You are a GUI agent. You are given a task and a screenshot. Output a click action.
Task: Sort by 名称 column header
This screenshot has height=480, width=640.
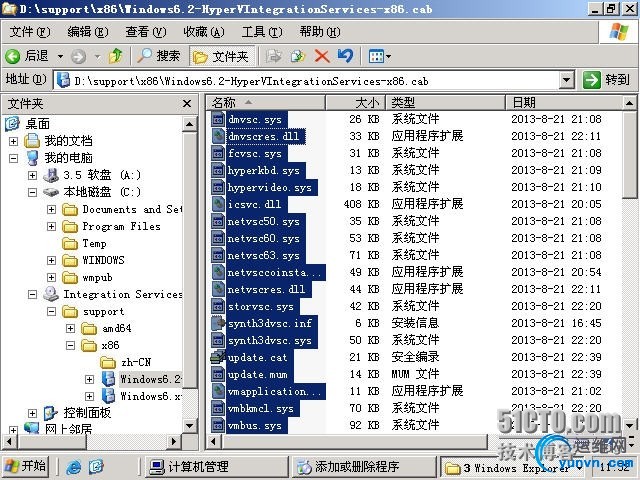265,102
